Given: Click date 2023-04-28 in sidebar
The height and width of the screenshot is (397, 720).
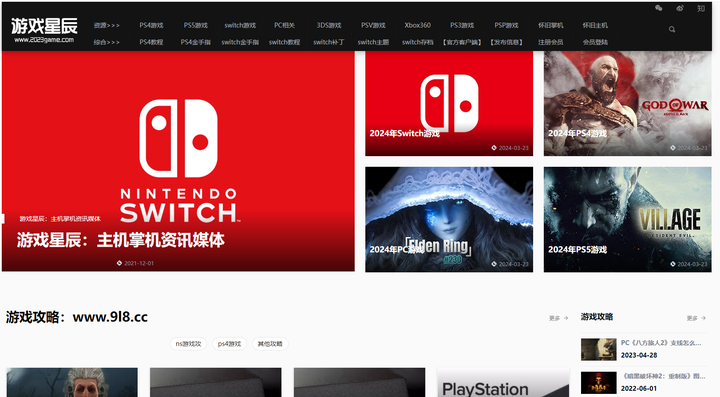Looking at the screenshot, I should point(639,355).
